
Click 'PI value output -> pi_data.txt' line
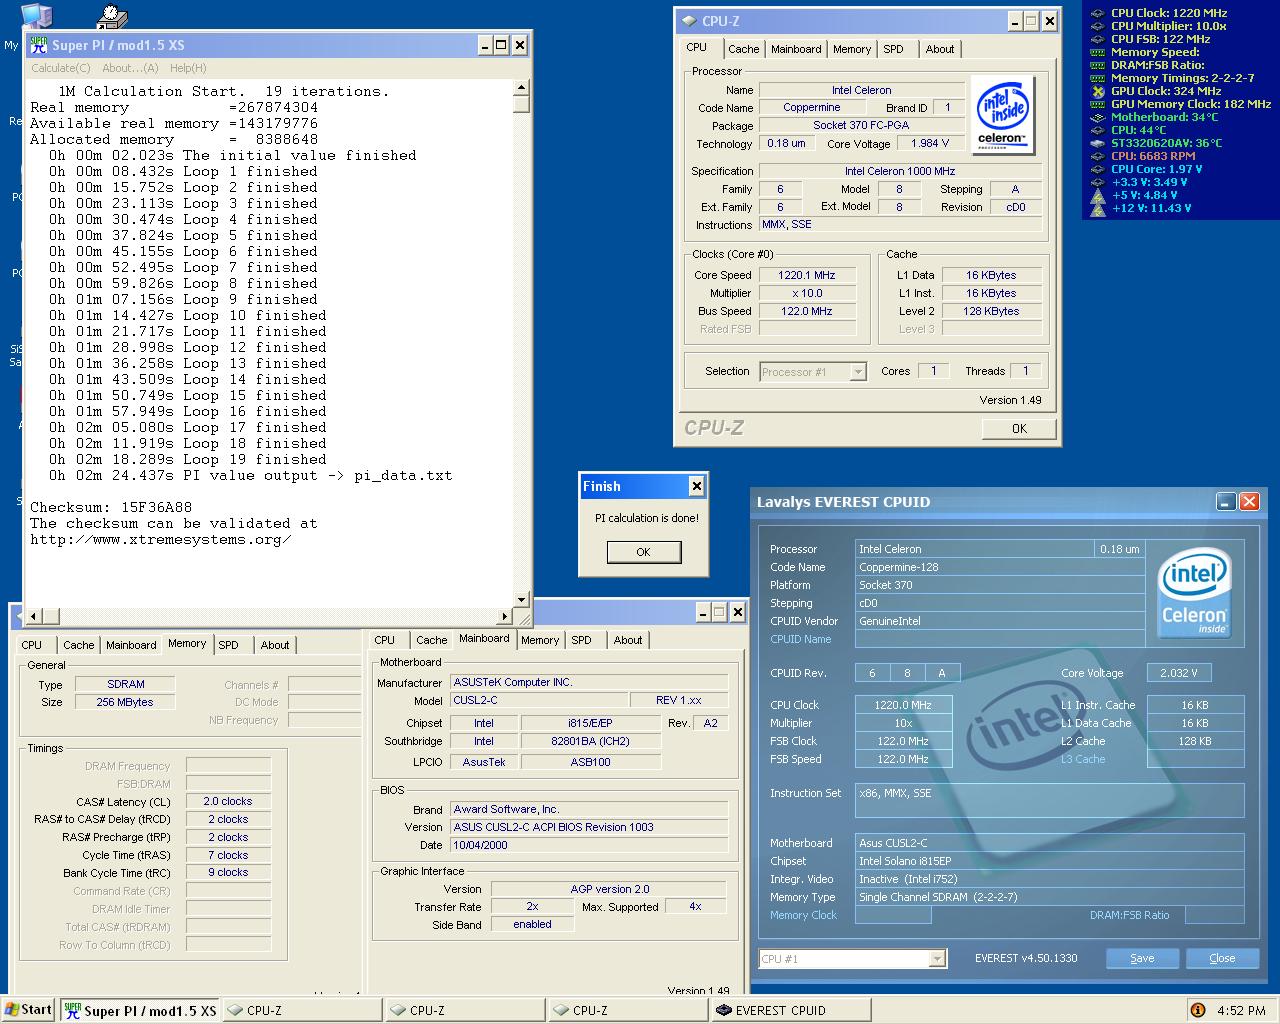251,475
